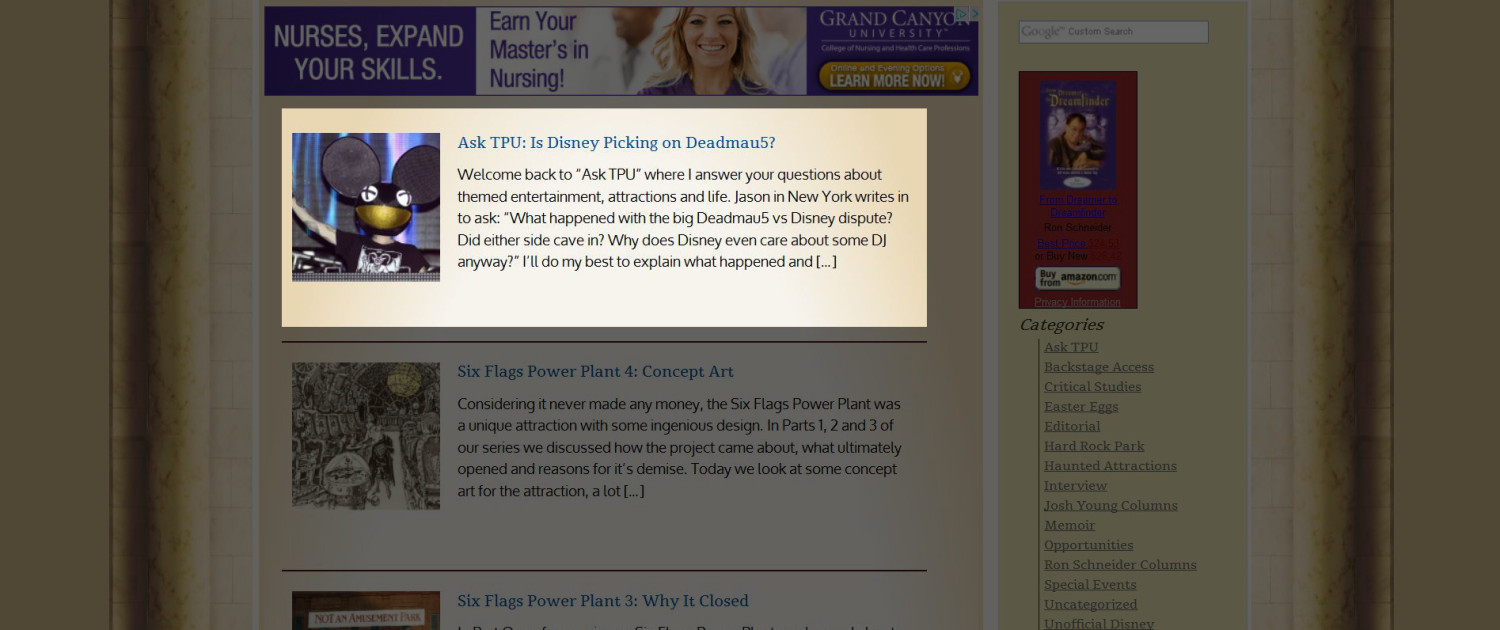Click the 'Buy from amazon.com' button
This screenshot has height=630, width=1500.
pyautogui.click(x=1078, y=278)
